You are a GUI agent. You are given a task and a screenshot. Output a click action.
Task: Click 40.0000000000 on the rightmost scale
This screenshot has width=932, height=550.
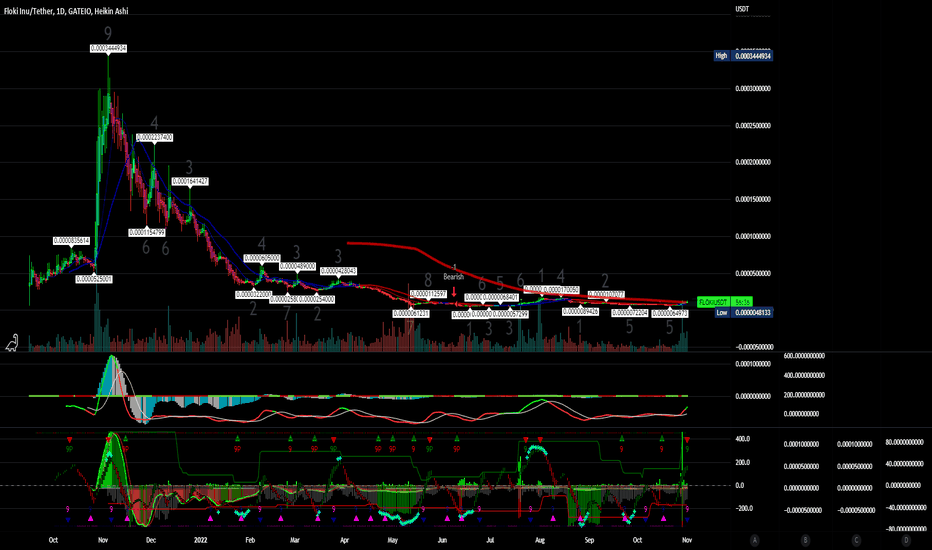[x=904, y=464]
